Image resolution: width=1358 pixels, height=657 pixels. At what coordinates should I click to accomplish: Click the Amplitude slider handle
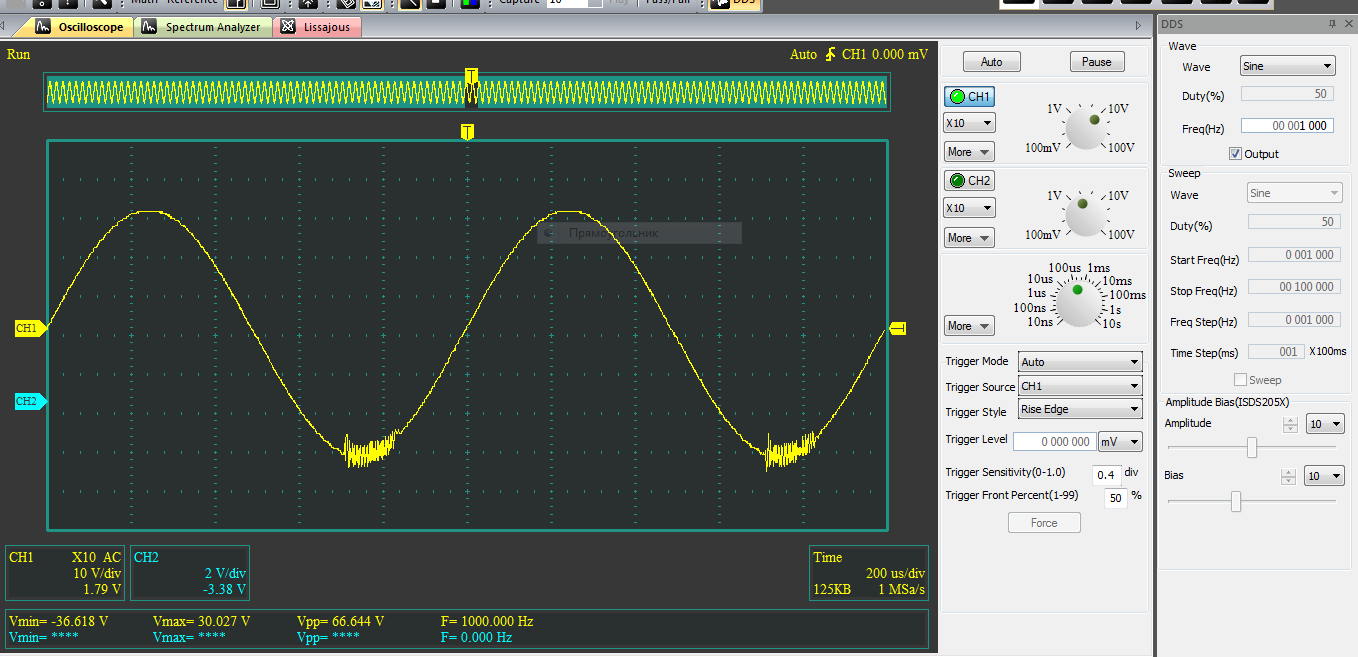click(1252, 448)
